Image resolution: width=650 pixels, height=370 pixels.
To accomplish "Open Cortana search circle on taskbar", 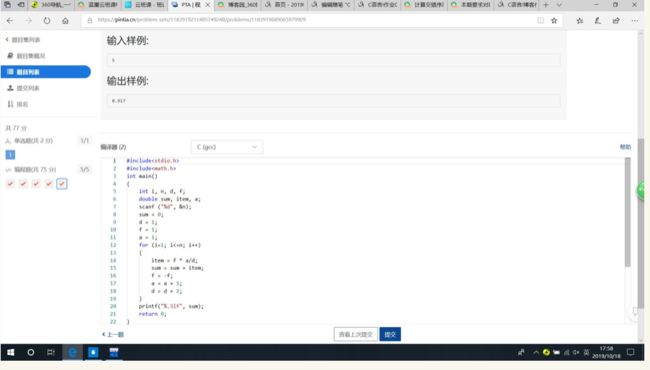I will click(31, 352).
